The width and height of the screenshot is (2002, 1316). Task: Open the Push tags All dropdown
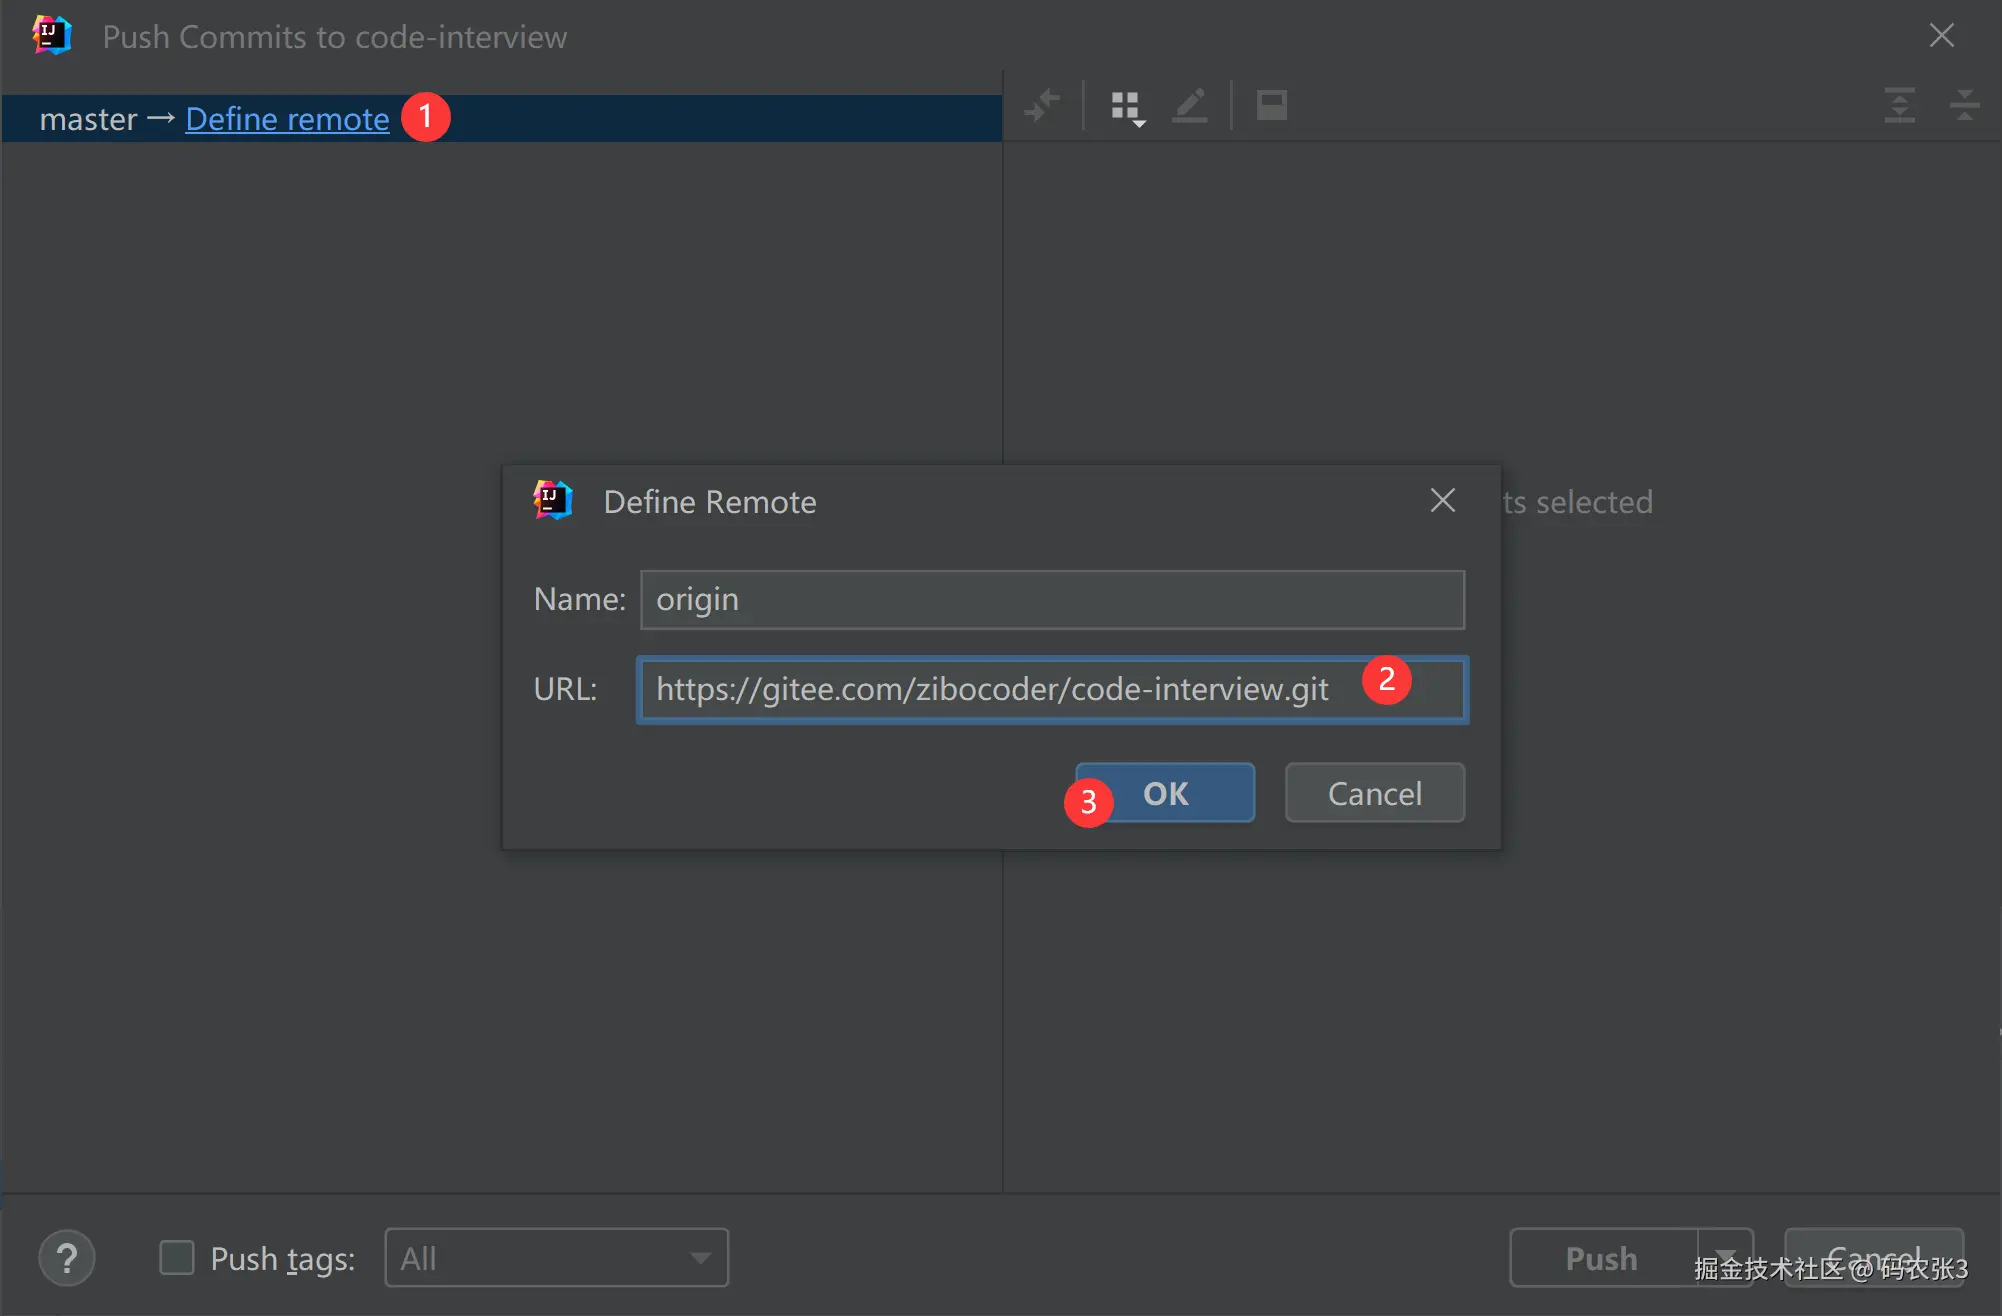(x=556, y=1258)
